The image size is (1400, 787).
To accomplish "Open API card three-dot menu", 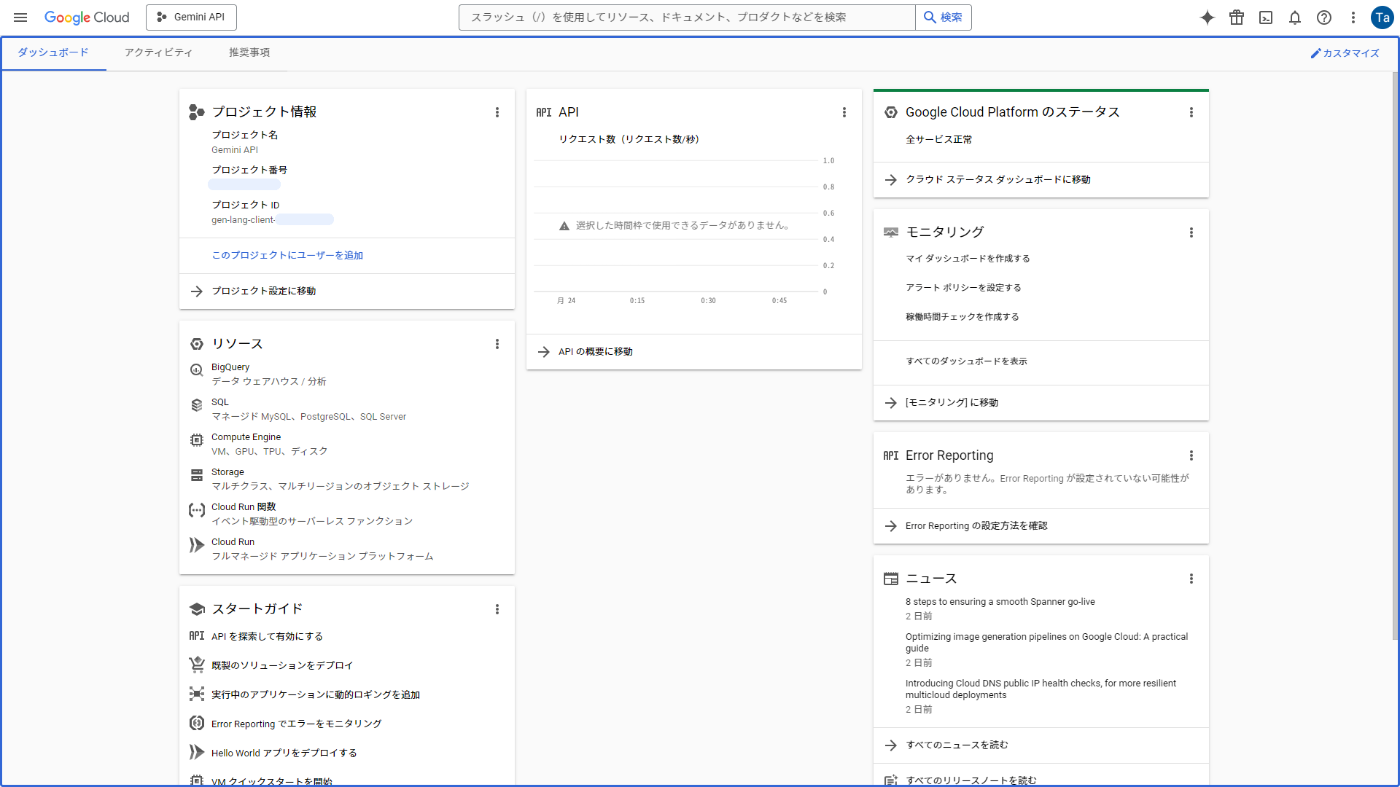I will [844, 112].
